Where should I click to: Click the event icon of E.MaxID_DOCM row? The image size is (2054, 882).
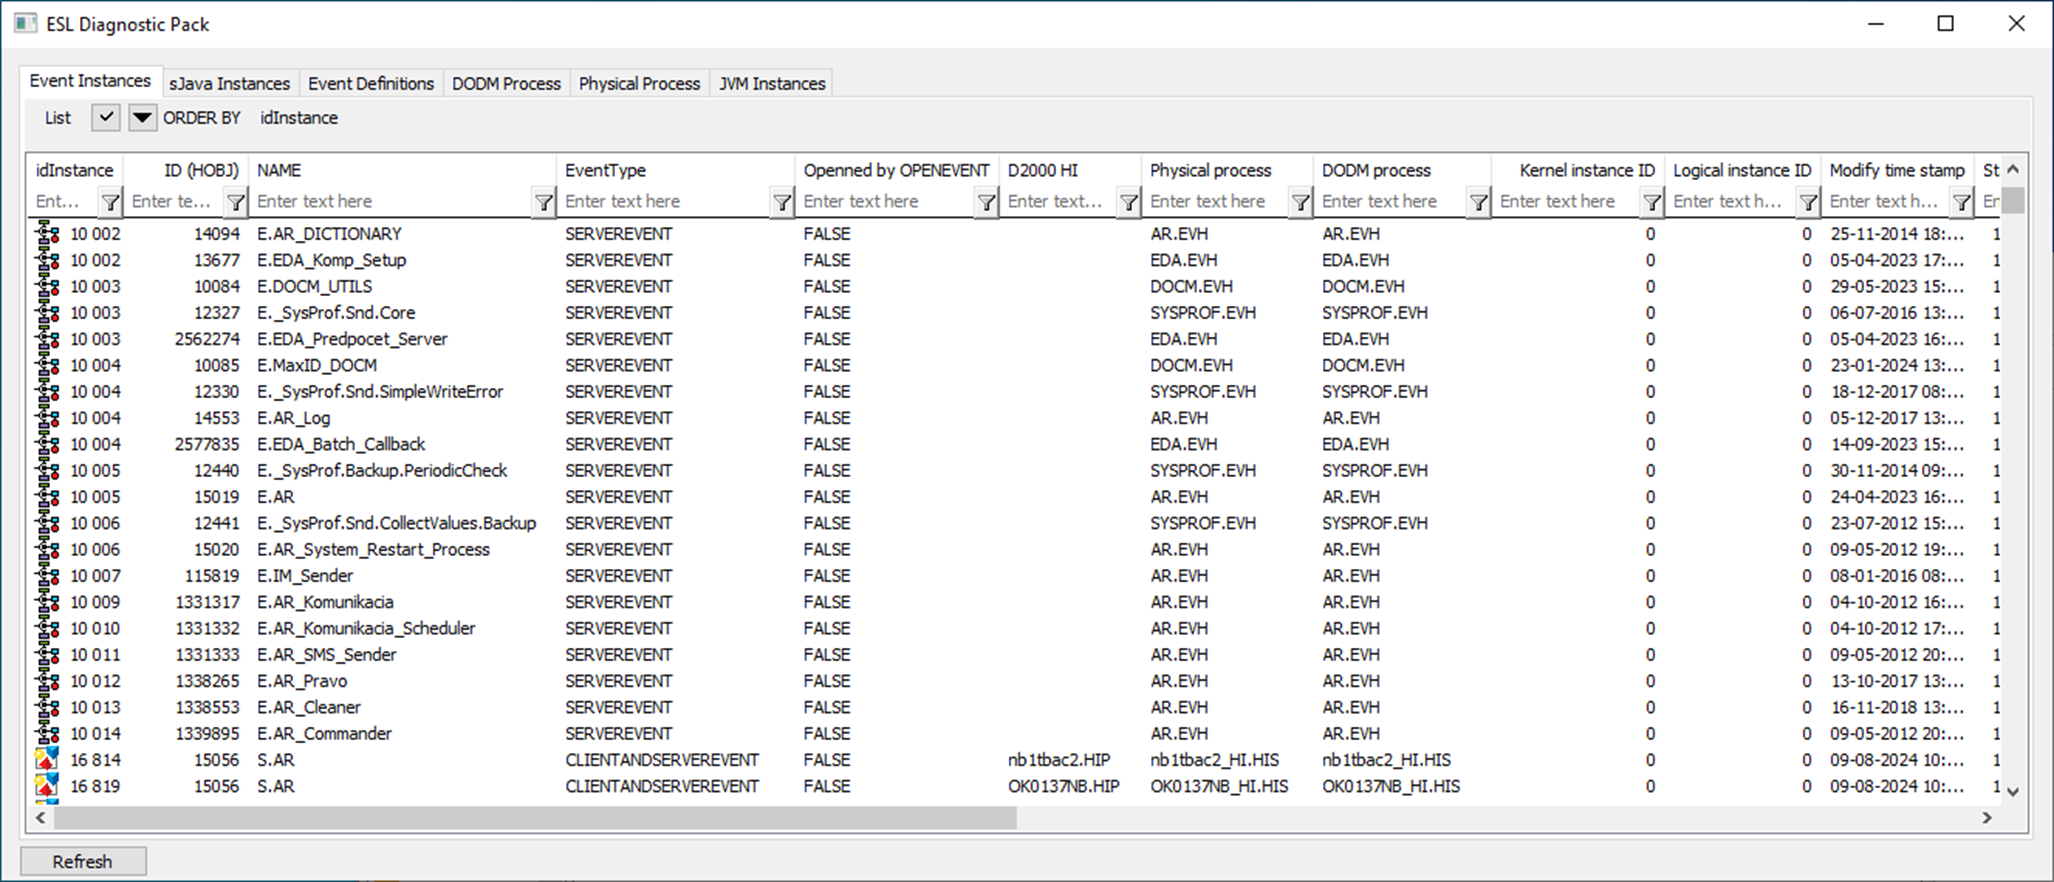[47, 365]
